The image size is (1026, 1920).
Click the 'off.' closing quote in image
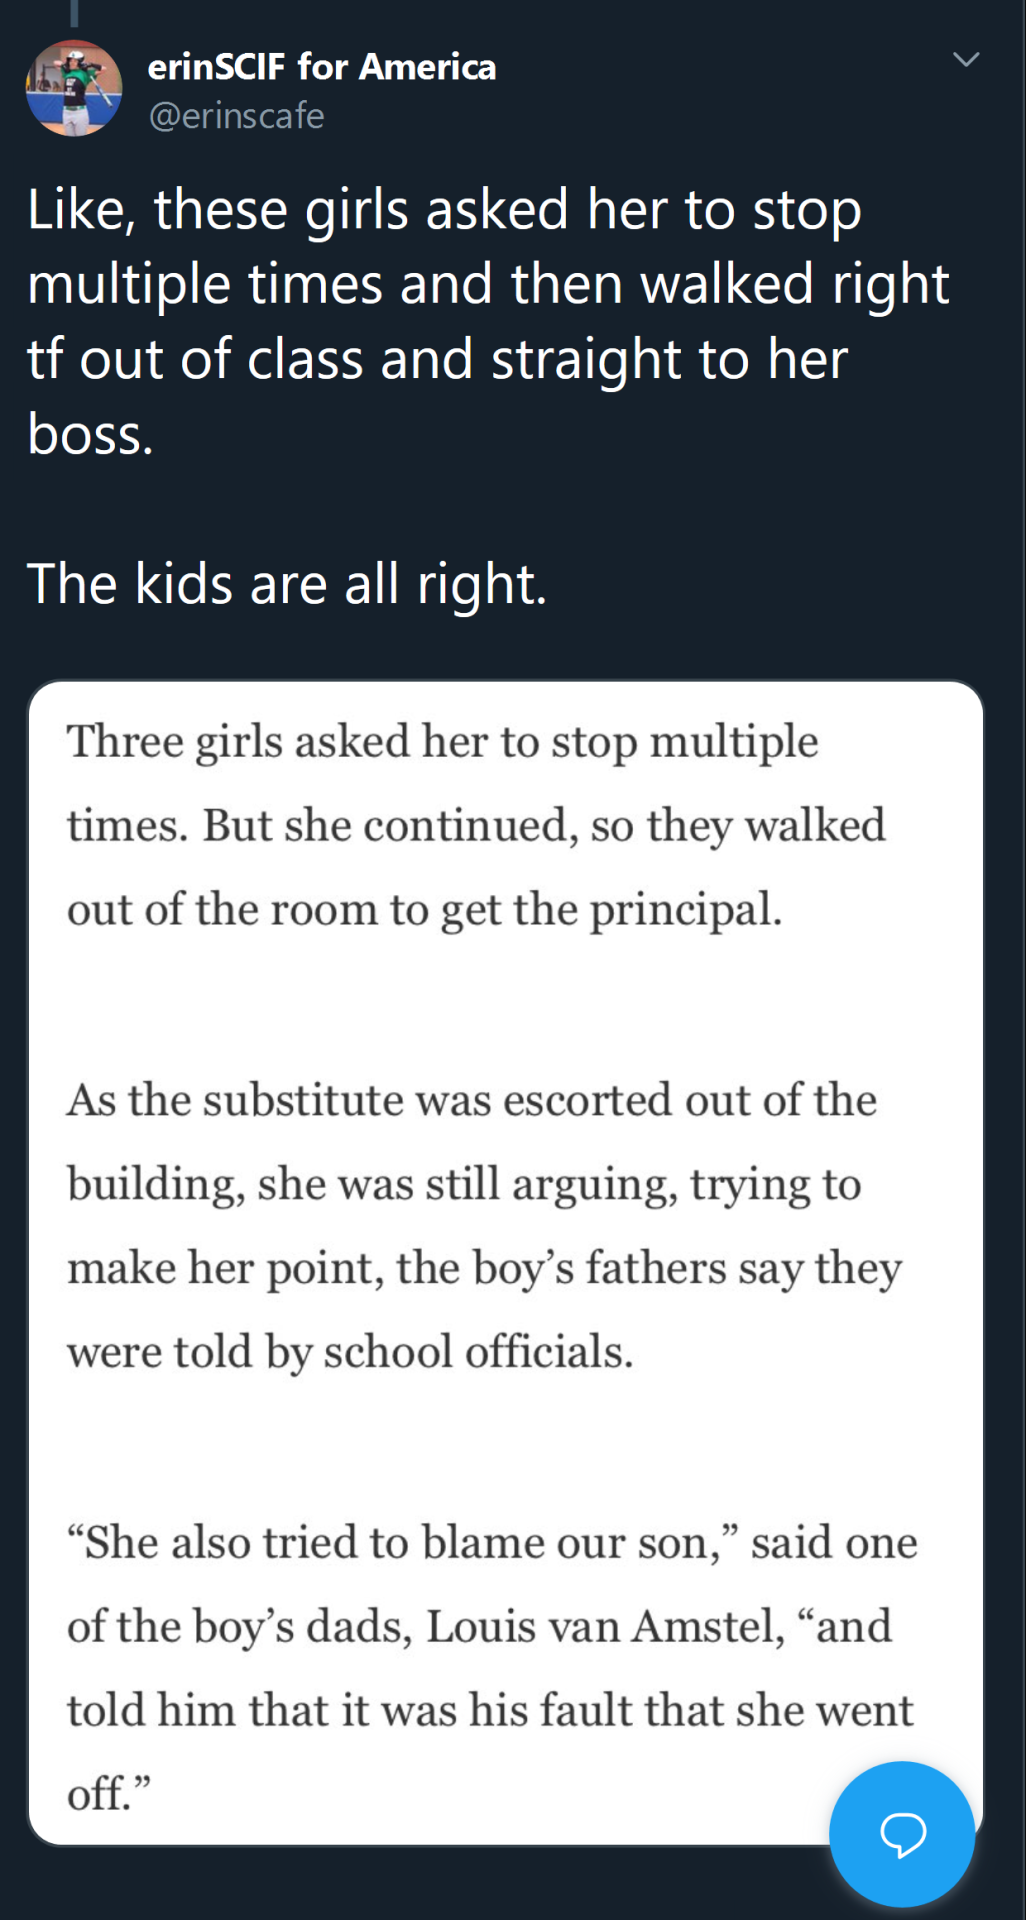(108, 1794)
